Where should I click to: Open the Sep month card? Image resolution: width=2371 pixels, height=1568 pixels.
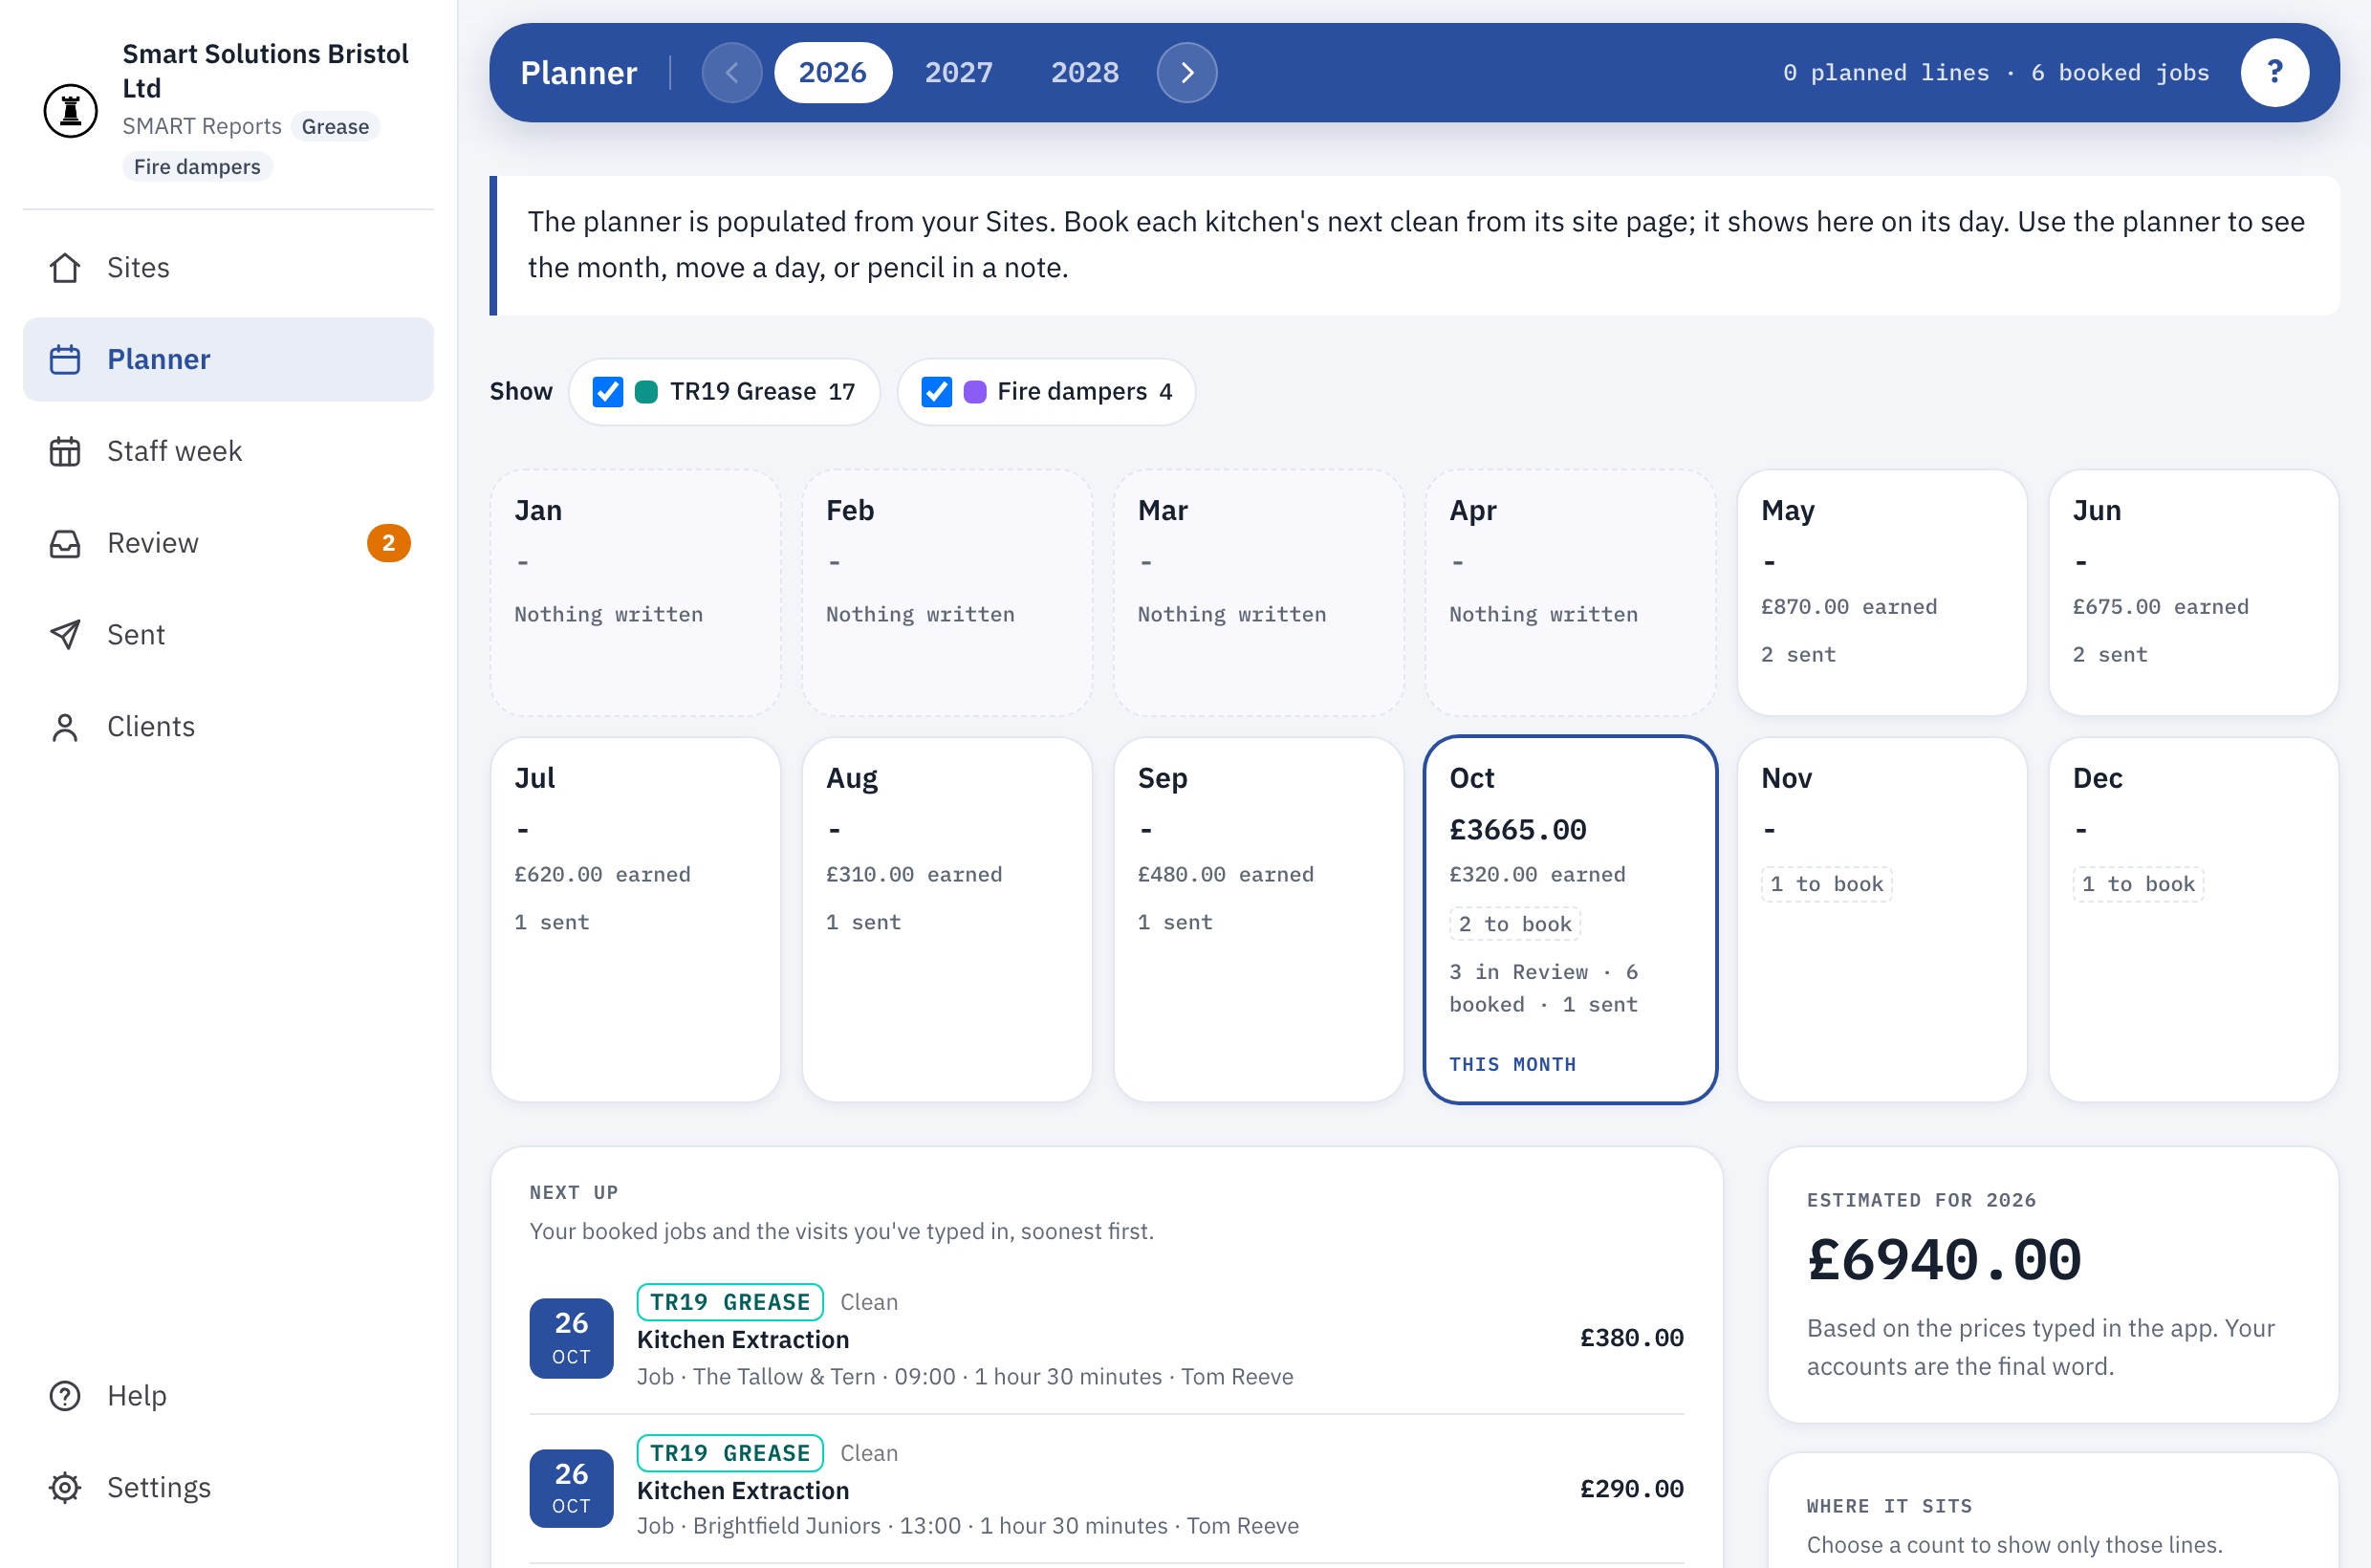(1258, 920)
